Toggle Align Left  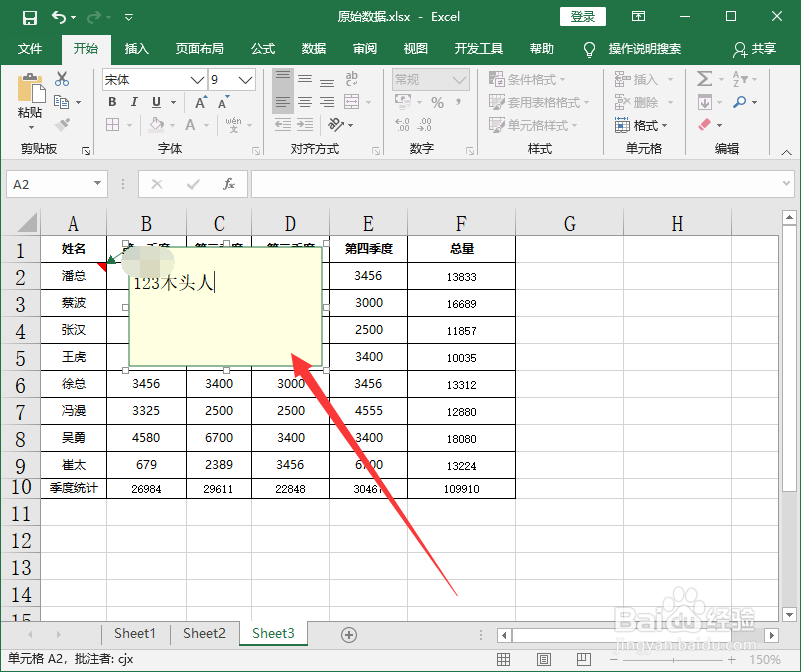click(282, 102)
